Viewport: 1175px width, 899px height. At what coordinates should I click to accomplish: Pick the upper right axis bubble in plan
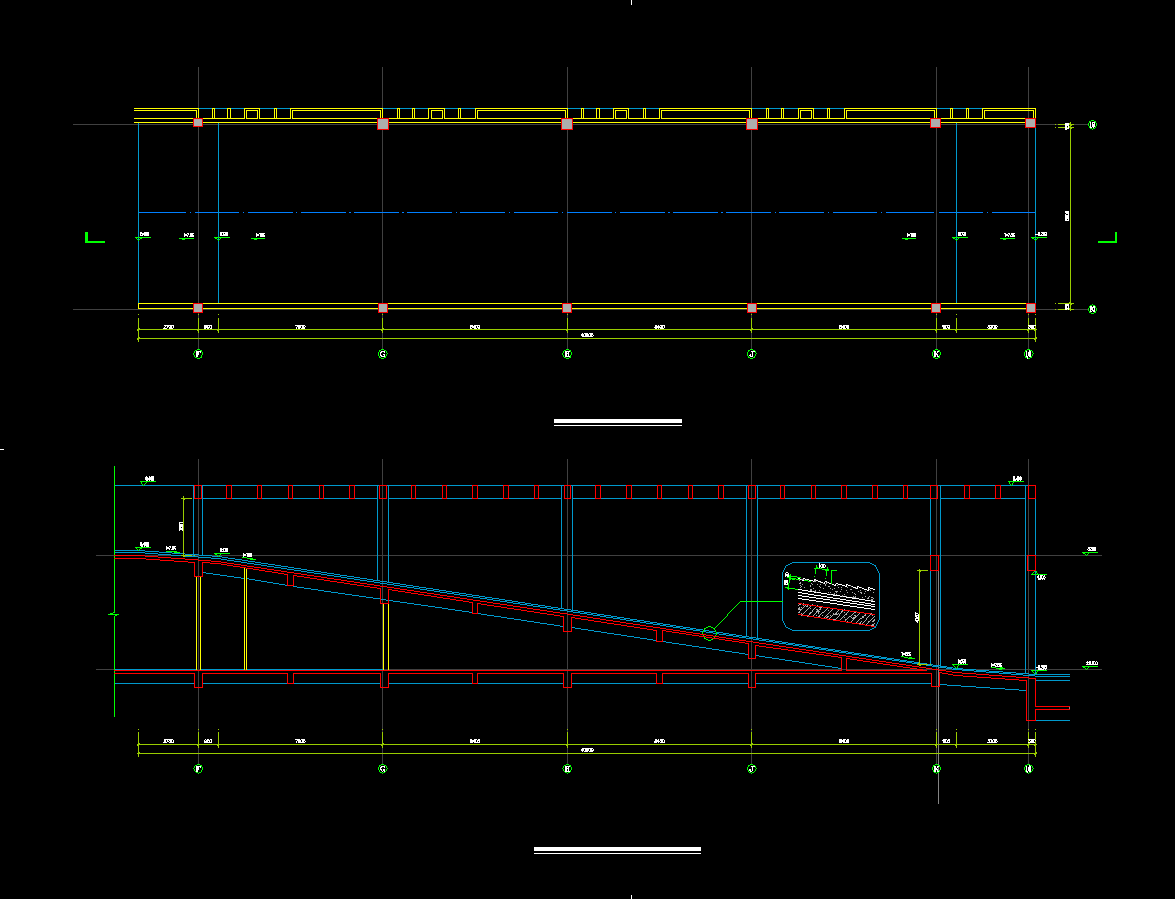[1092, 125]
